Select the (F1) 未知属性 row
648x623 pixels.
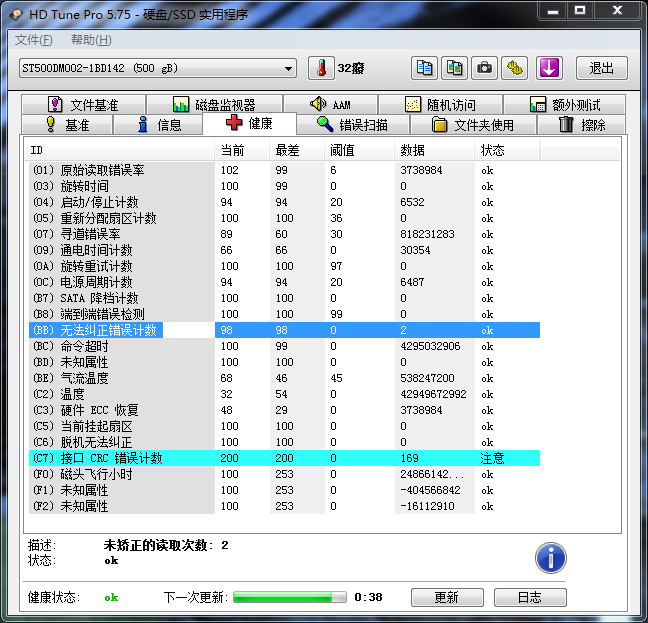click(x=284, y=490)
